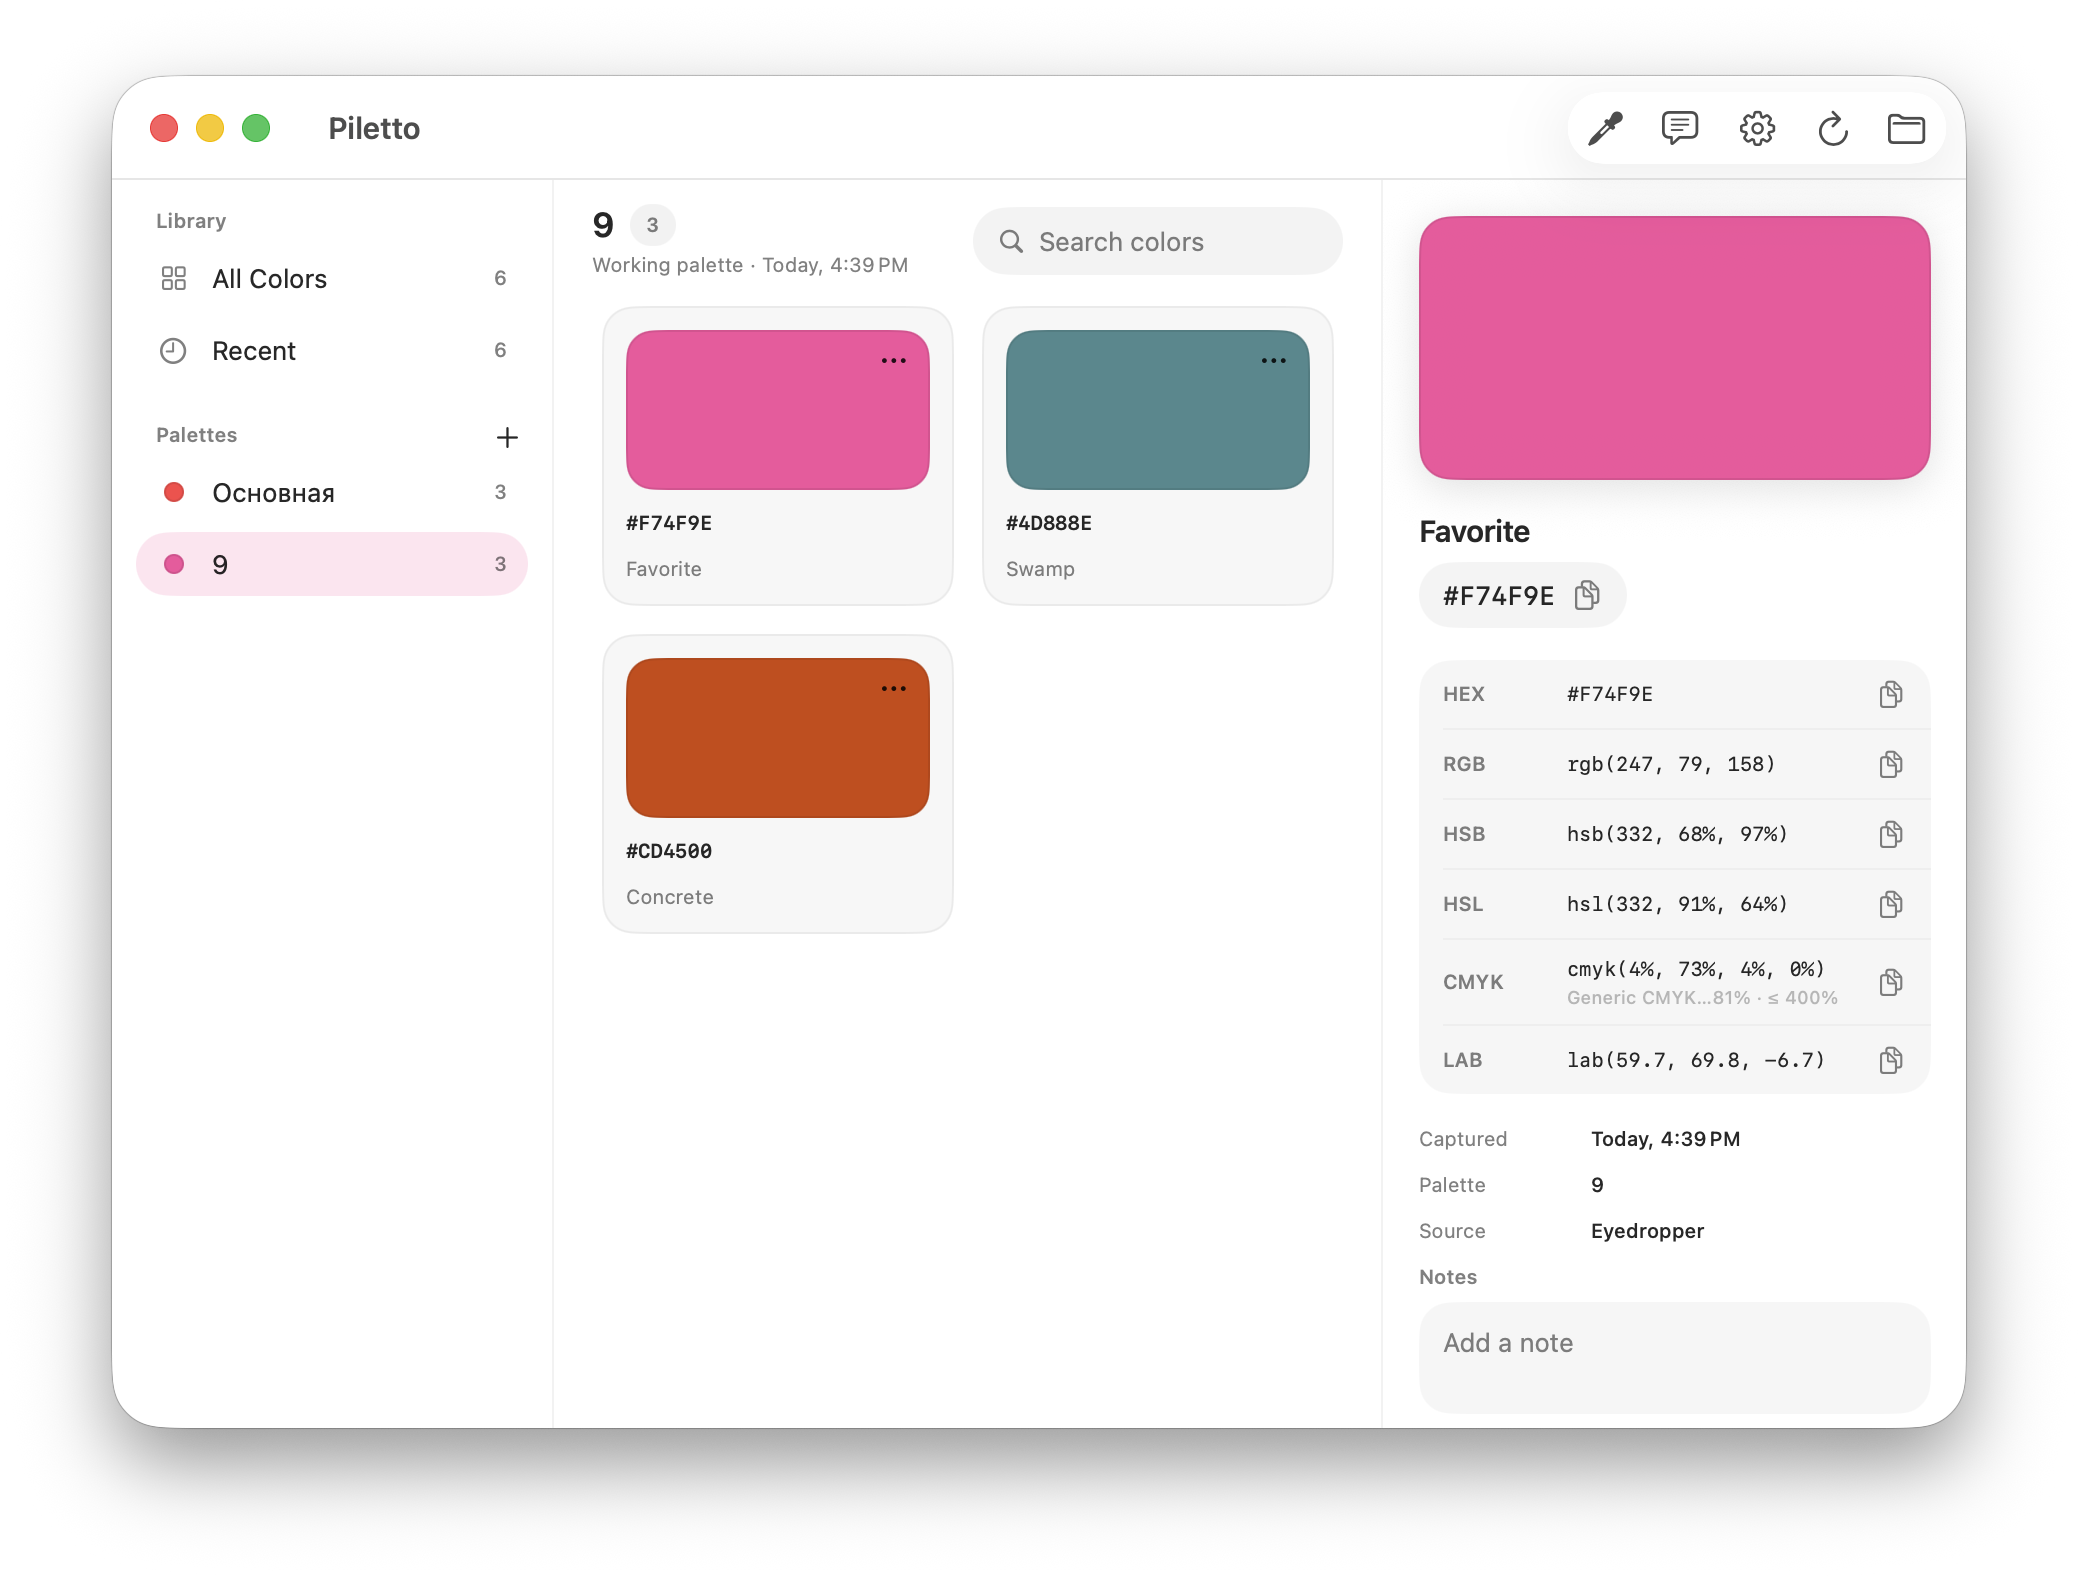Image resolution: width=2078 pixels, height=1576 pixels.
Task: Click #CD4500 hex label on Concrete card
Action: point(669,851)
